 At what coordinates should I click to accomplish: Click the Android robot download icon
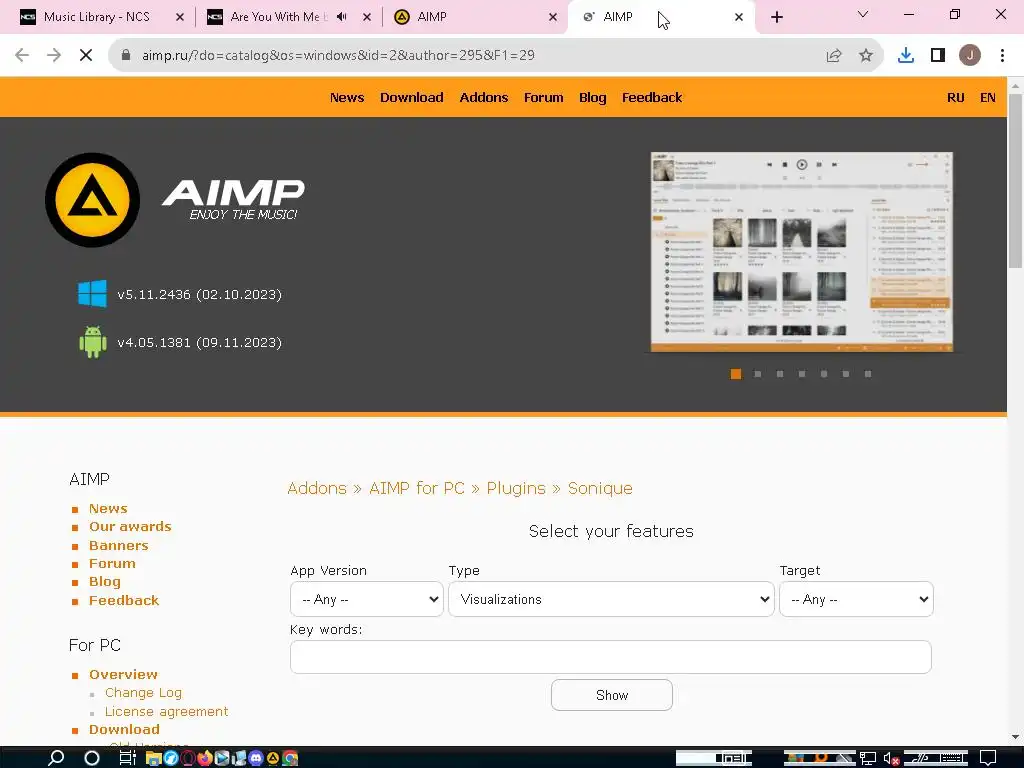(x=92, y=342)
